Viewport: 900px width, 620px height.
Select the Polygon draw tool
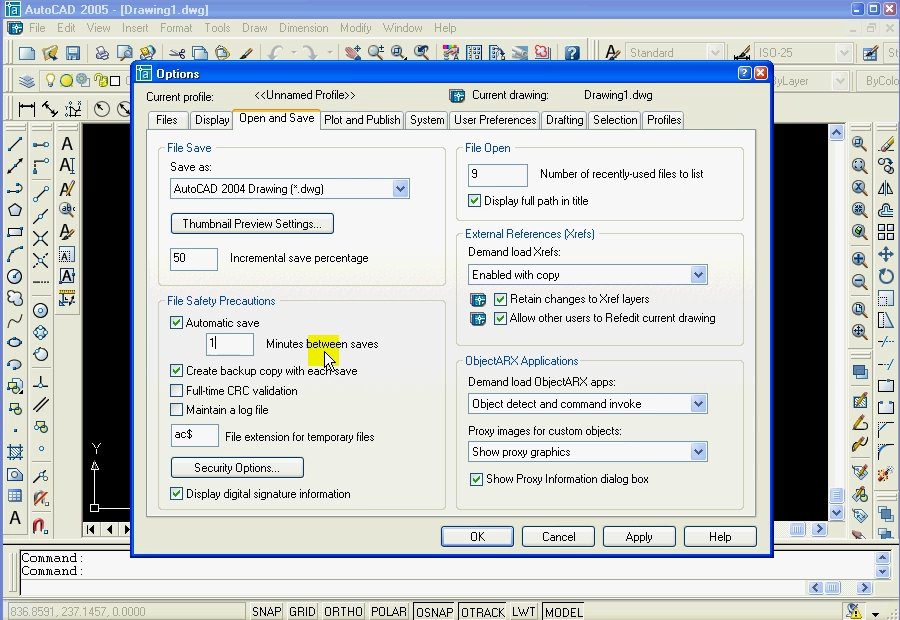[15, 210]
